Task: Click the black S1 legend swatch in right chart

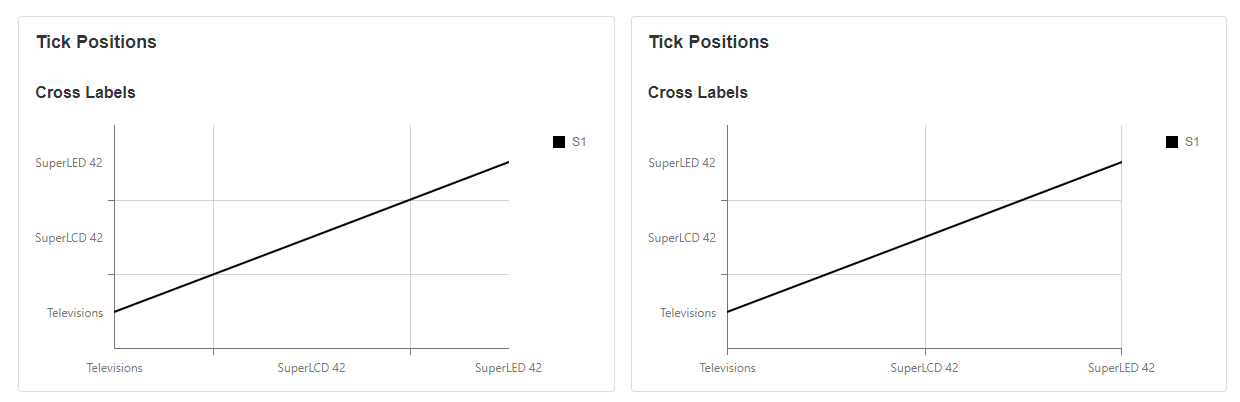Action: click(x=1172, y=142)
